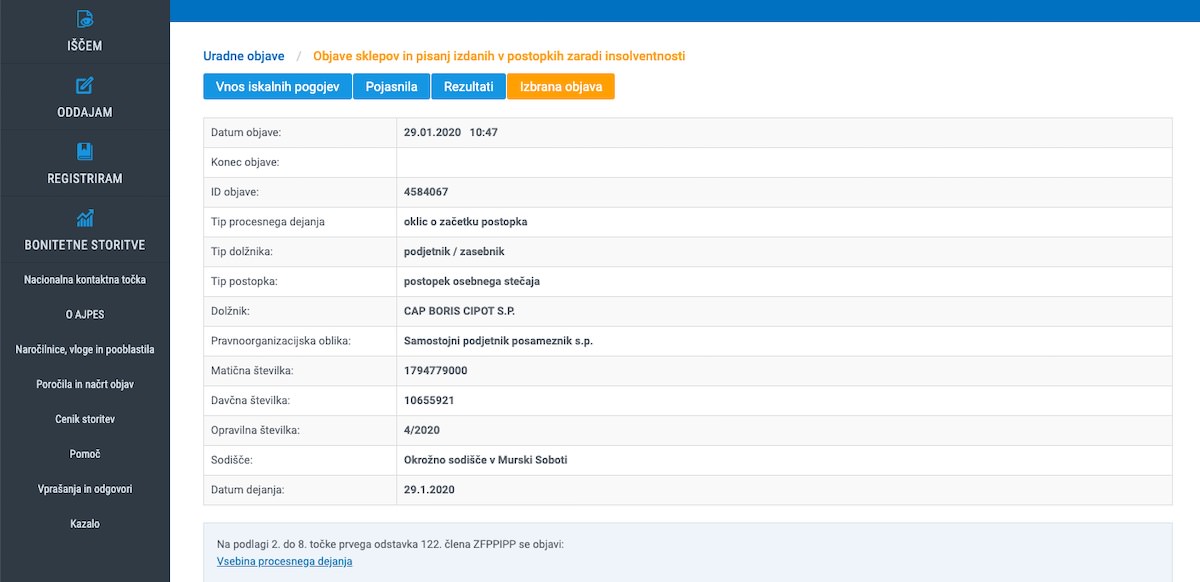This screenshot has height=582, width=1200.
Task: Open the ODDAJAM sidebar section
Action: 85,112
